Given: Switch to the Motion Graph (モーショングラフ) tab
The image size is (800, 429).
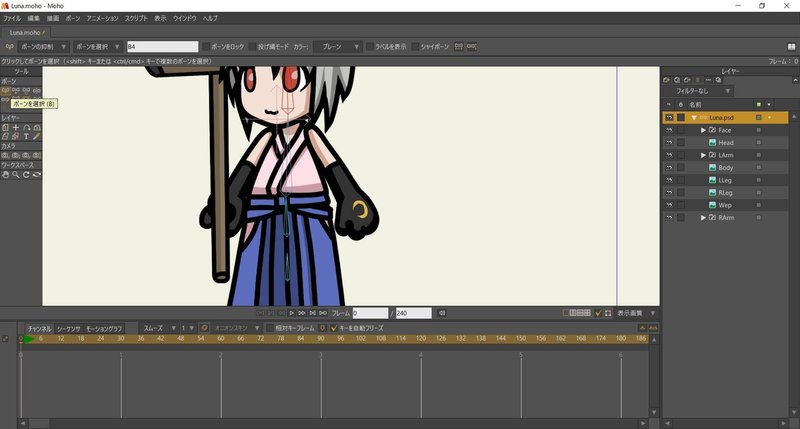Looking at the screenshot, I should point(104,329).
